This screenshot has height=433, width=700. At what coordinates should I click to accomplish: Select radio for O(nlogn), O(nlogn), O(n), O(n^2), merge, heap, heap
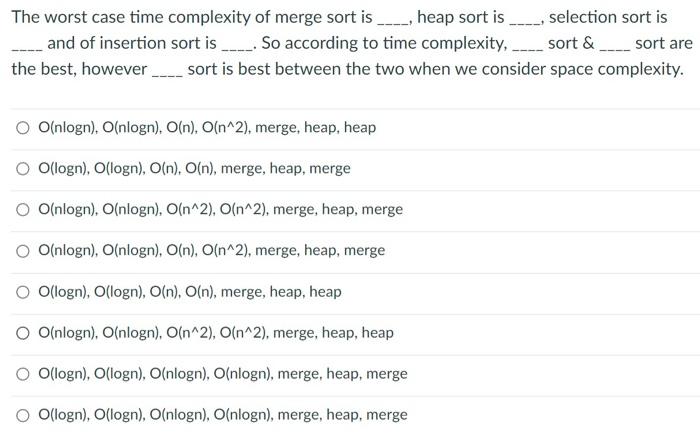pyautogui.click(x=23, y=128)
